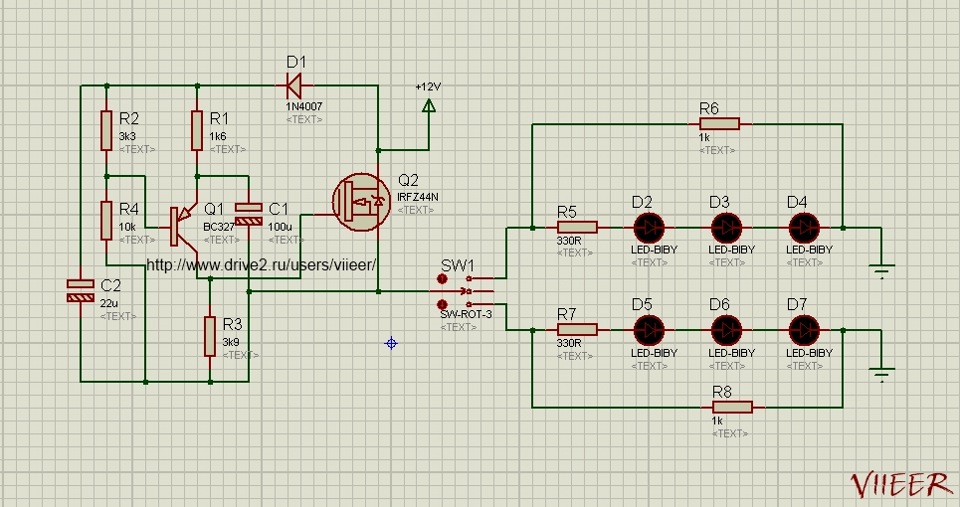Screen dimensions: 960x507
Task: Click the blue origin crosshair marker
Action: [x=391, y=343]
